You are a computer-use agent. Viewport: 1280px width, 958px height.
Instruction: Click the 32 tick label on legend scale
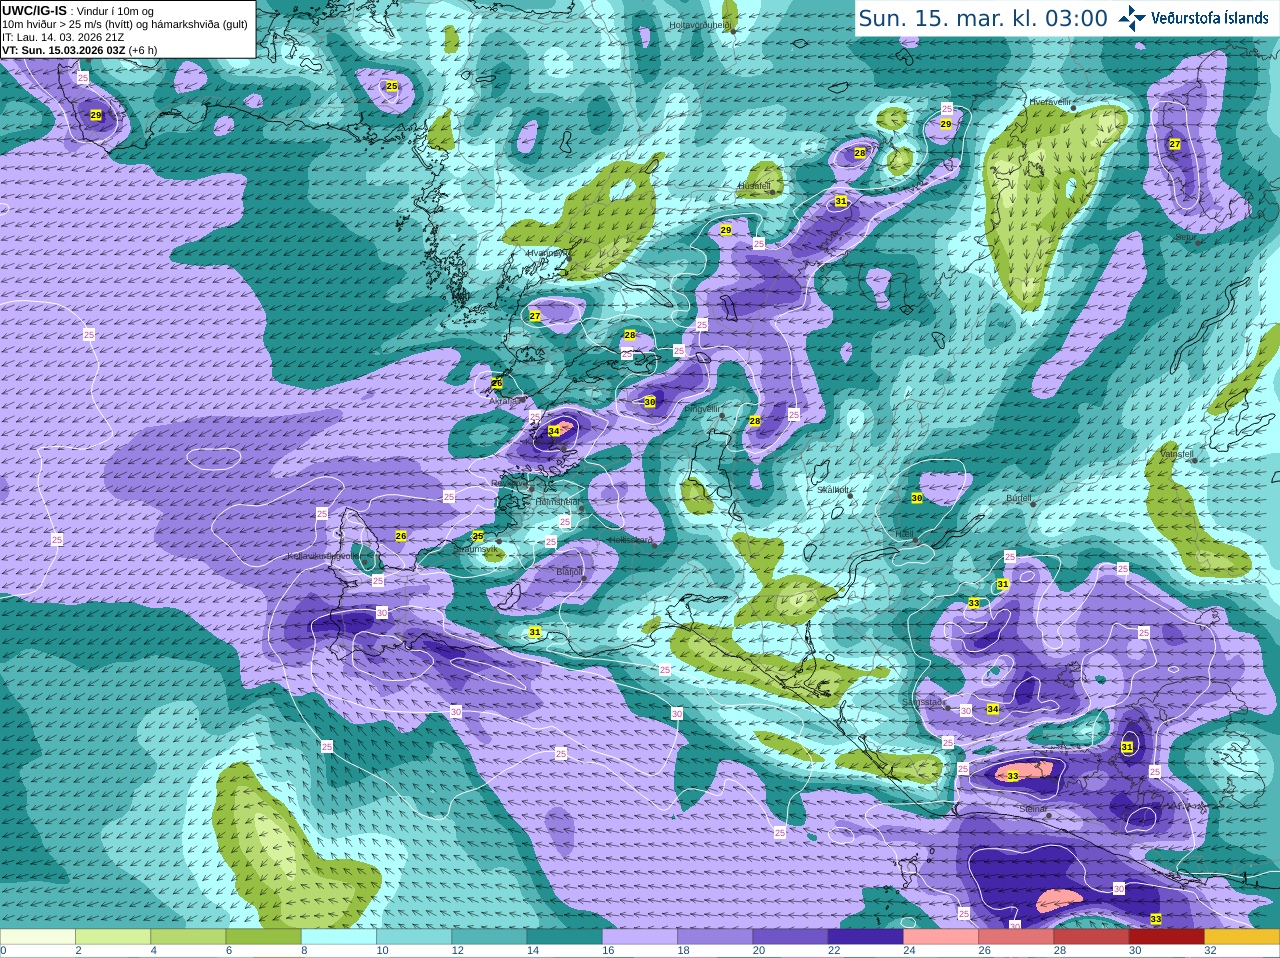tap(1210, 951)
